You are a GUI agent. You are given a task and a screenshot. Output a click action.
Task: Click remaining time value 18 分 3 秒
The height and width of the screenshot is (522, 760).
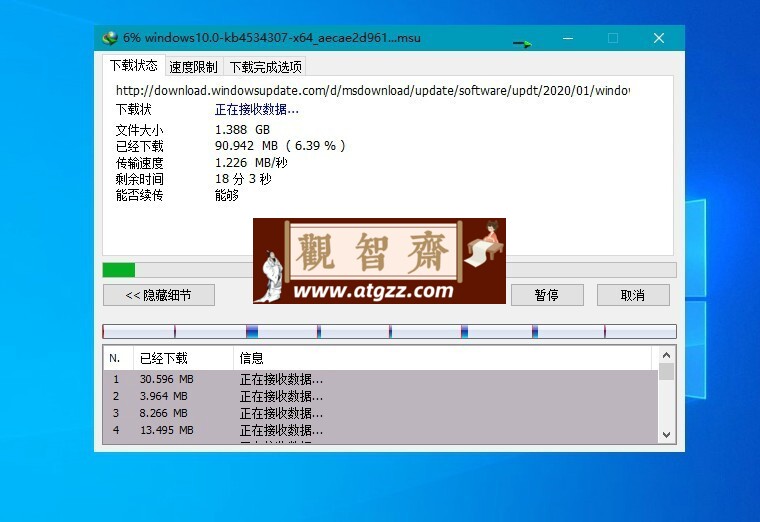point(243,179)
